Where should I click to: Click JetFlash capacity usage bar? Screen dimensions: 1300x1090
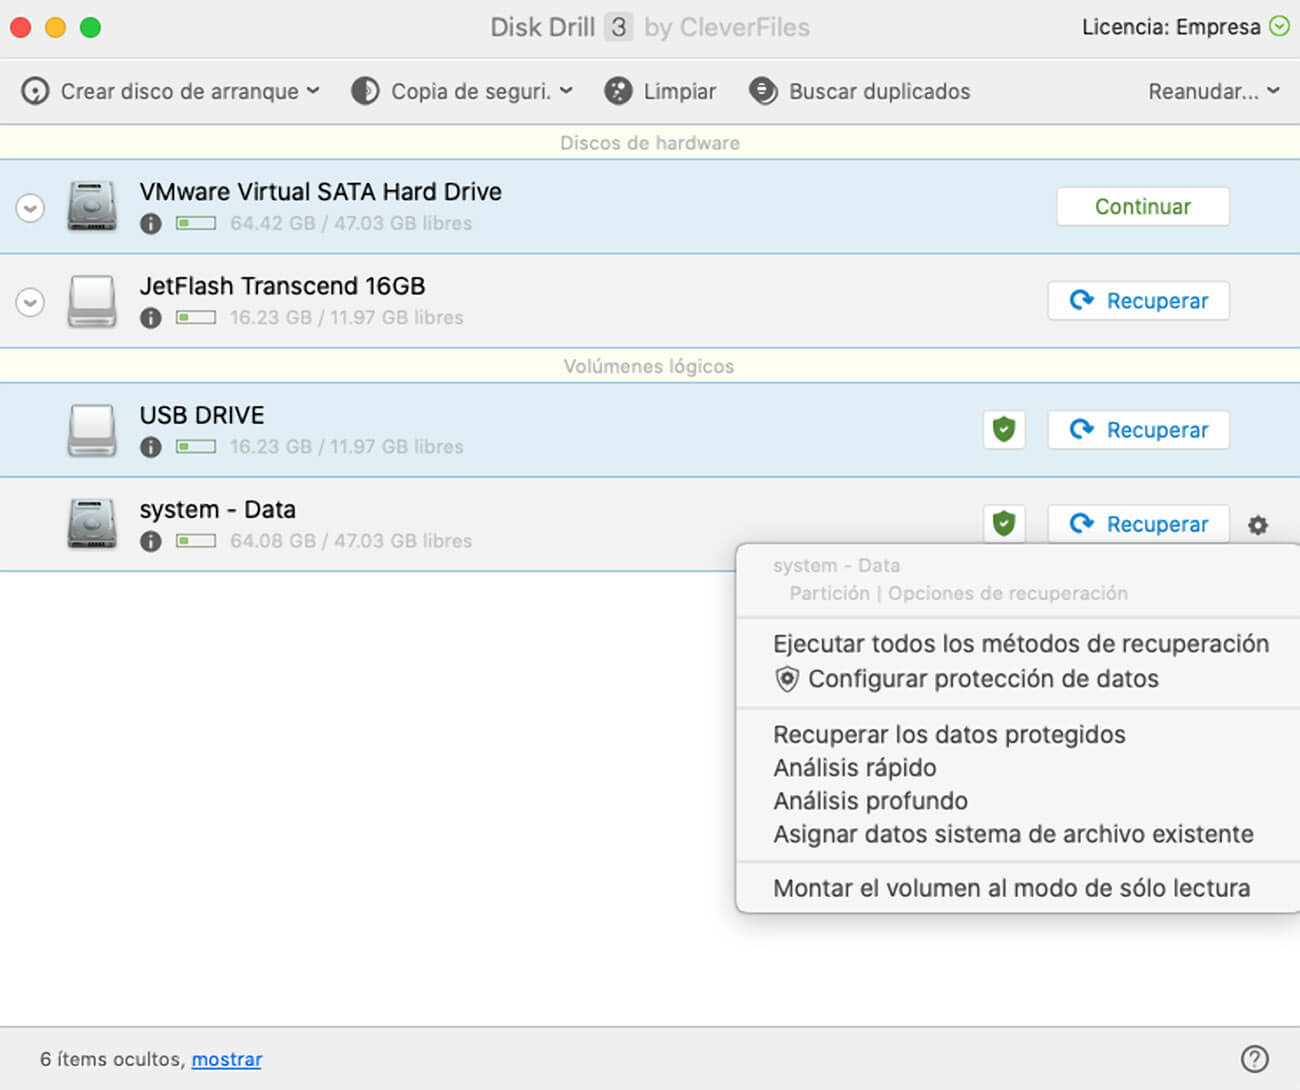coord(196,317)
